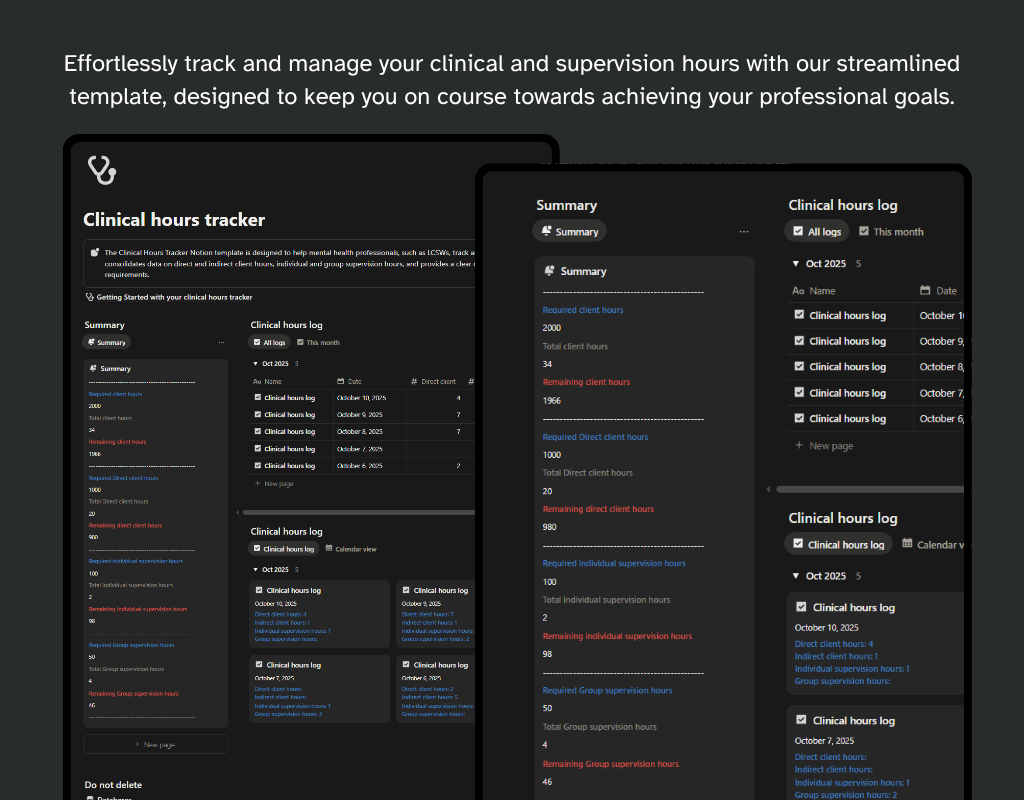Click the hash icon of Direct client column
Screen dimensions: 1024x800
(x=414, y=382)
